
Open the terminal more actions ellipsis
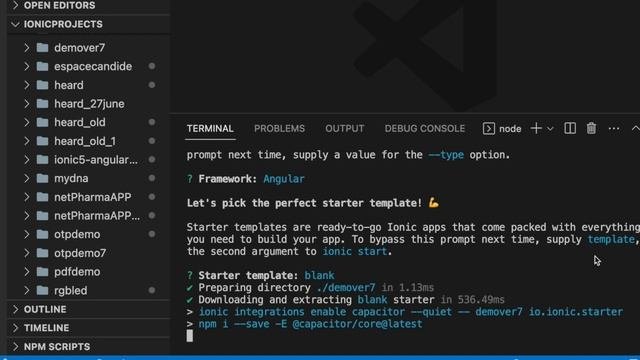pos(613,129)
